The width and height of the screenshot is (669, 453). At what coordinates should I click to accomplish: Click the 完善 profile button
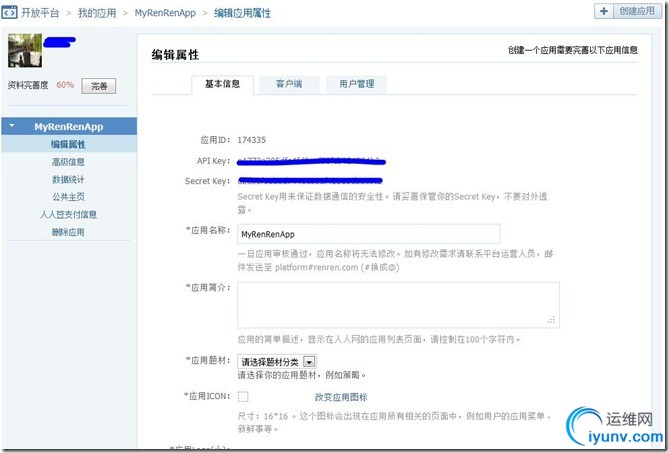(99, 86)
